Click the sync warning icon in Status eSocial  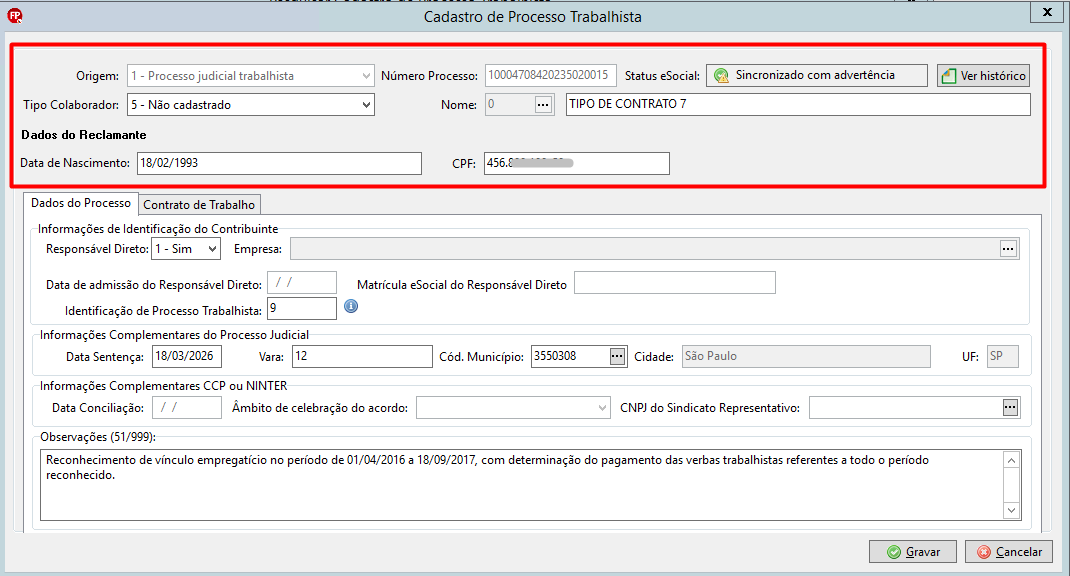(x=721, y=76)
